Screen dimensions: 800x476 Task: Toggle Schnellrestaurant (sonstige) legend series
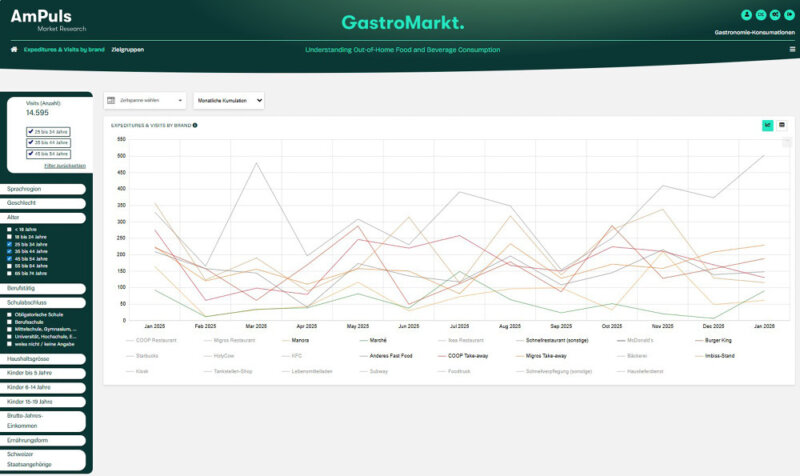tap(552, 340)
